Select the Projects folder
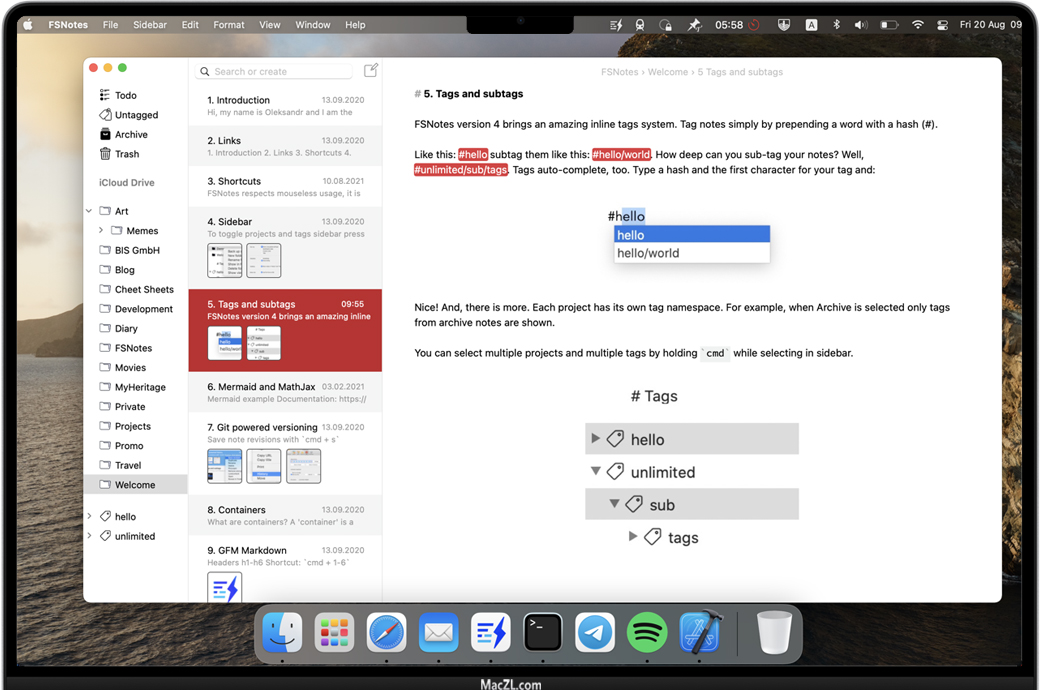Image resolution: width=1040 pixels, height=690 pixels. point(133,426)
